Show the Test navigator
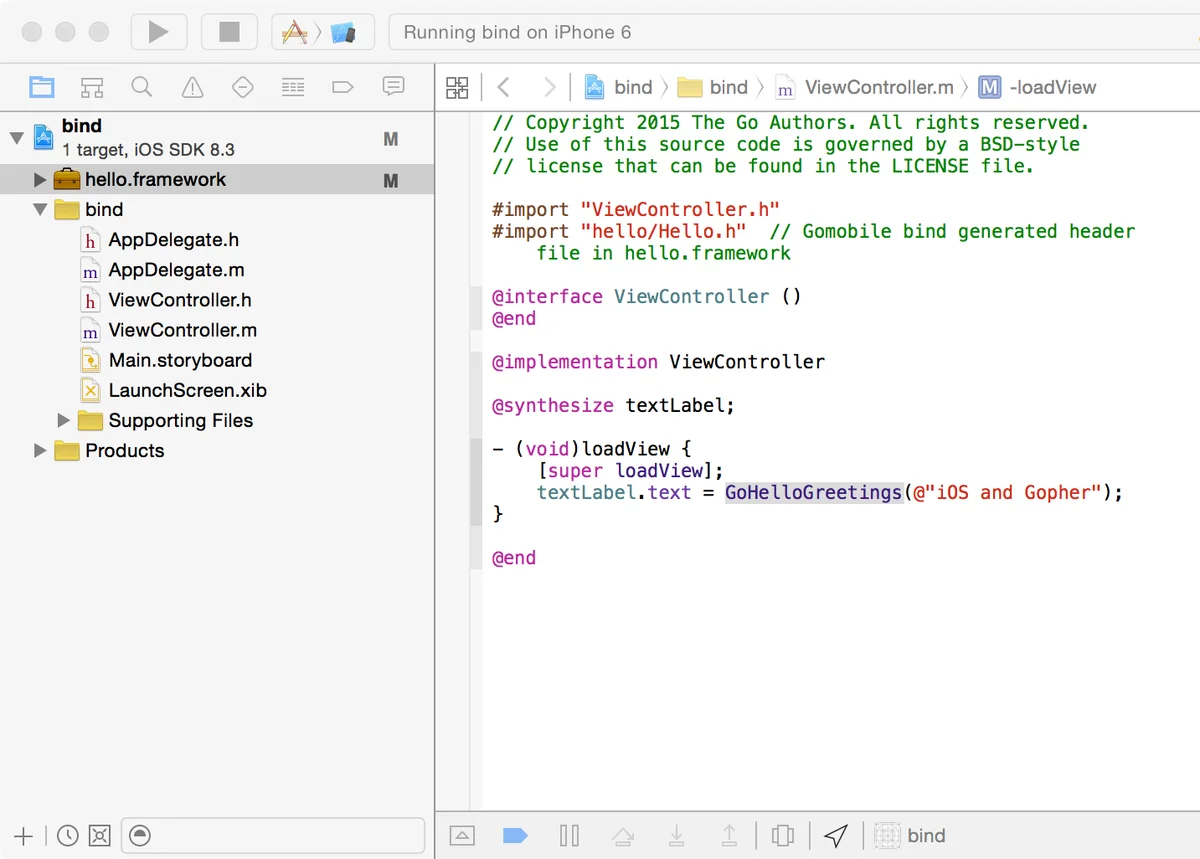 (x=242, y=87)
